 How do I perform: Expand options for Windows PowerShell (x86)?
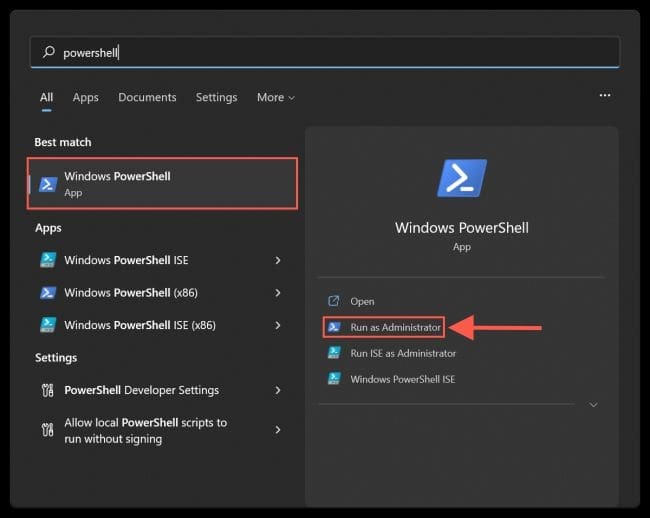coord(278,293)
